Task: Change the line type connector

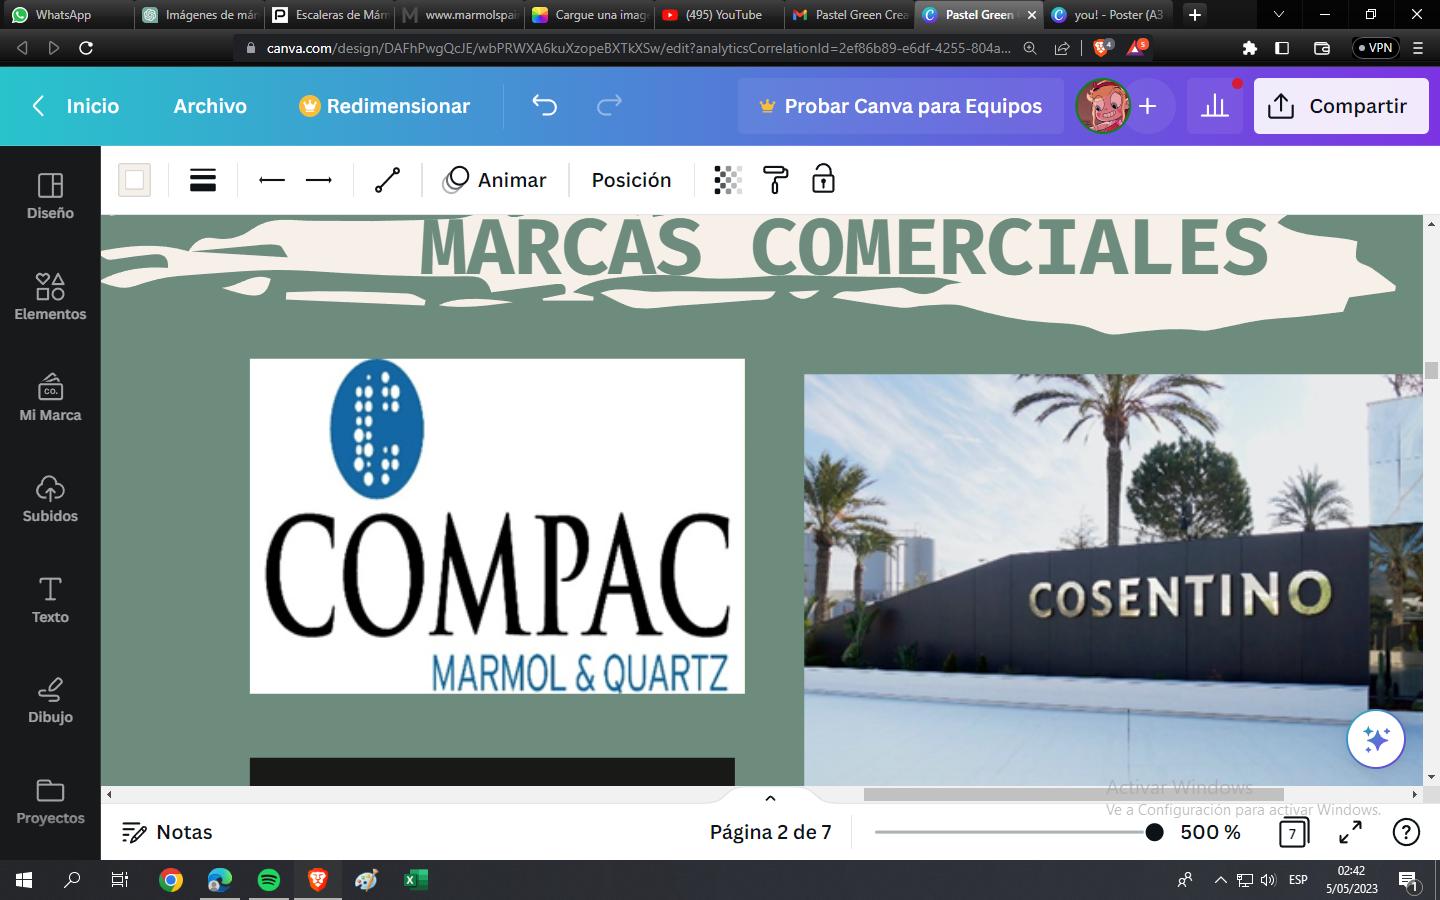Action: pyautogui.click(x=387, y=180)
